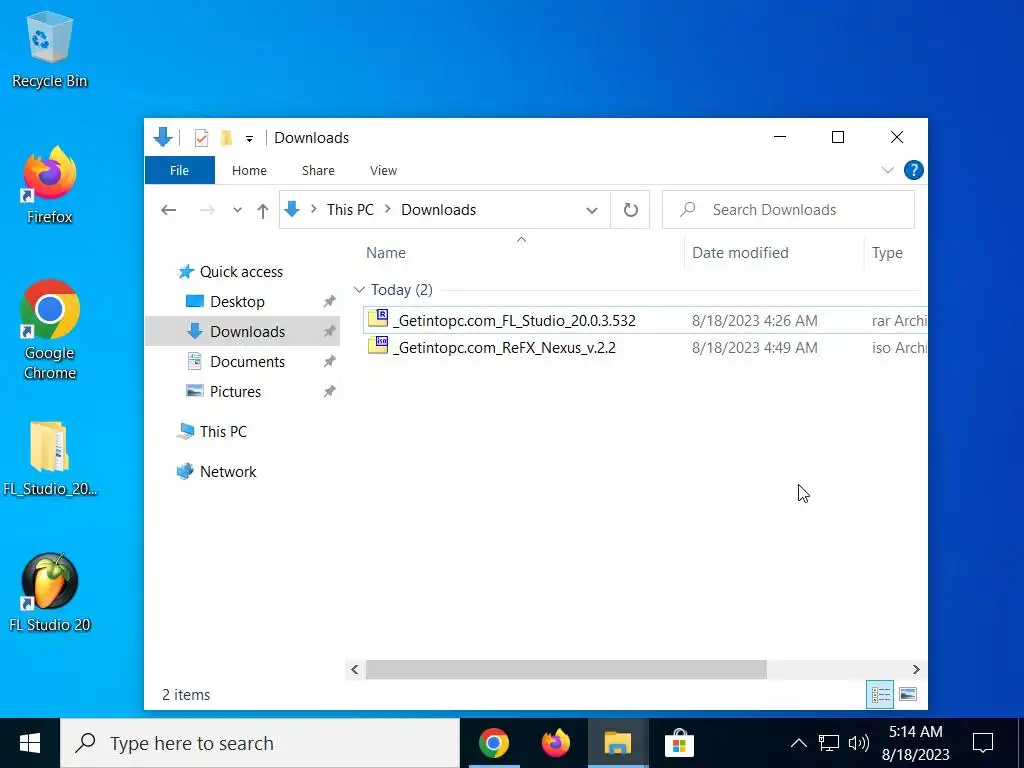This screenshot has height=768, width=1024.
Task: Click the Properties icon in quick access toolbar
Action: (x=201, y=138)
